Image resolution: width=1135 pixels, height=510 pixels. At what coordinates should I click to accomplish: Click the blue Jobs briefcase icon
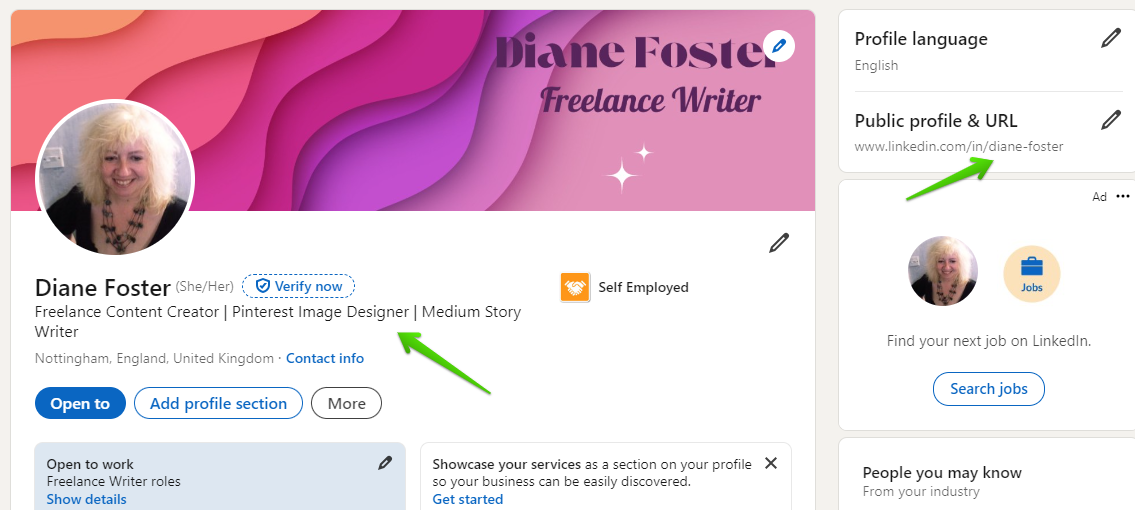pyautogui.click(x=1031, y=272)
